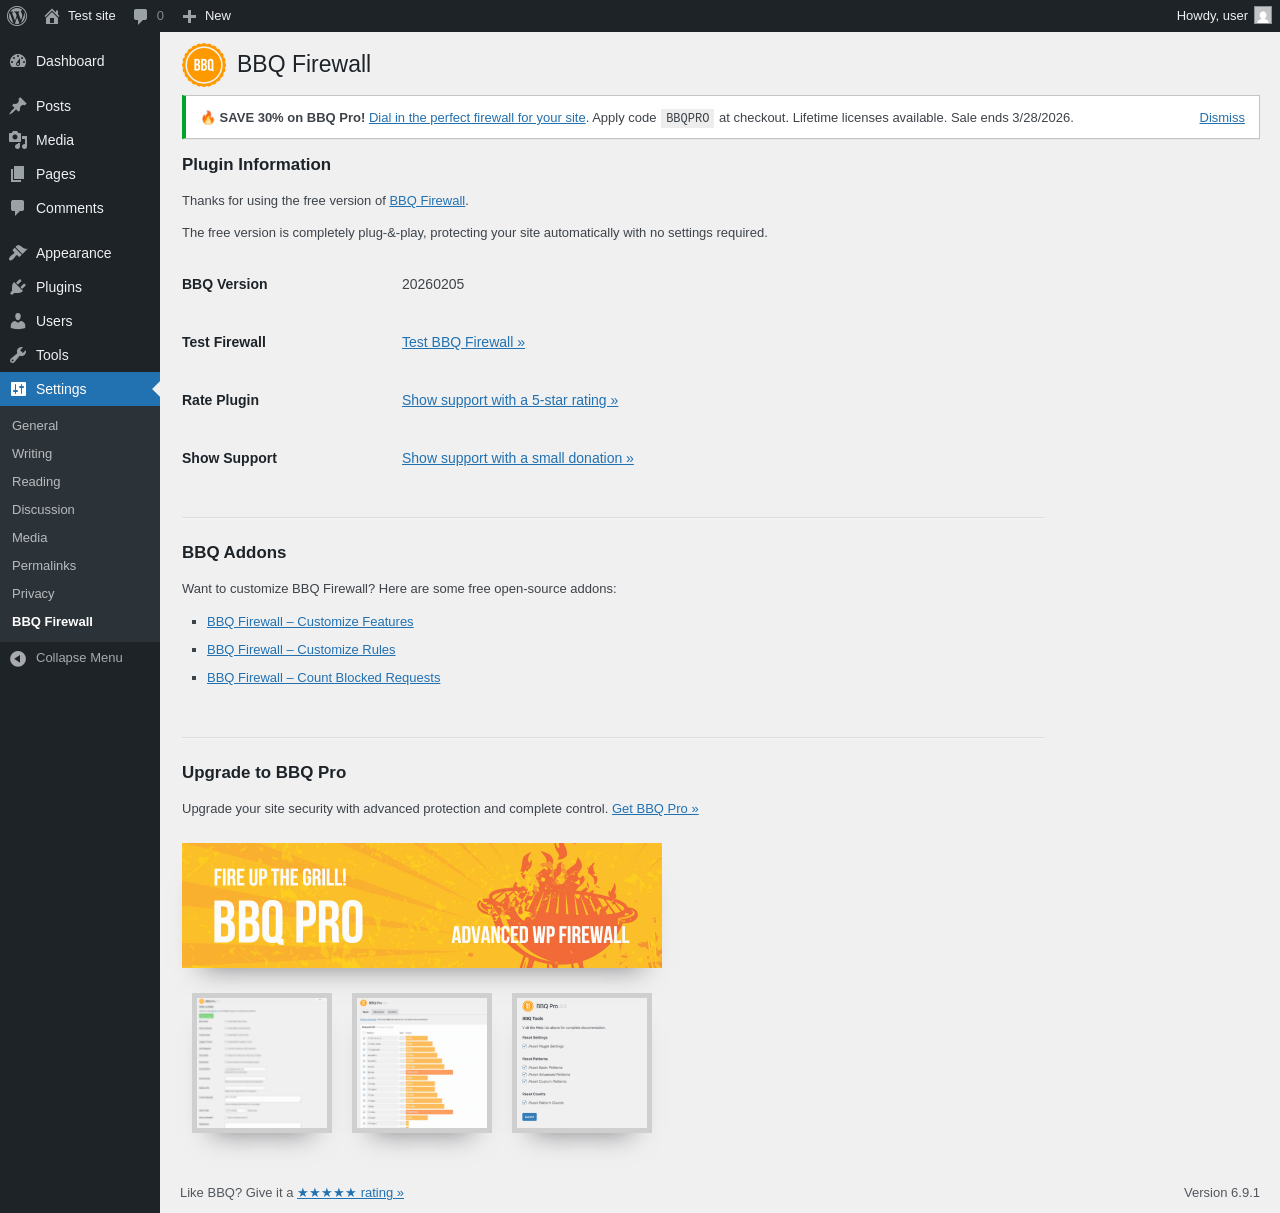Click the Posts pushpin icon

pyautogui.click(x=18, y=106)
